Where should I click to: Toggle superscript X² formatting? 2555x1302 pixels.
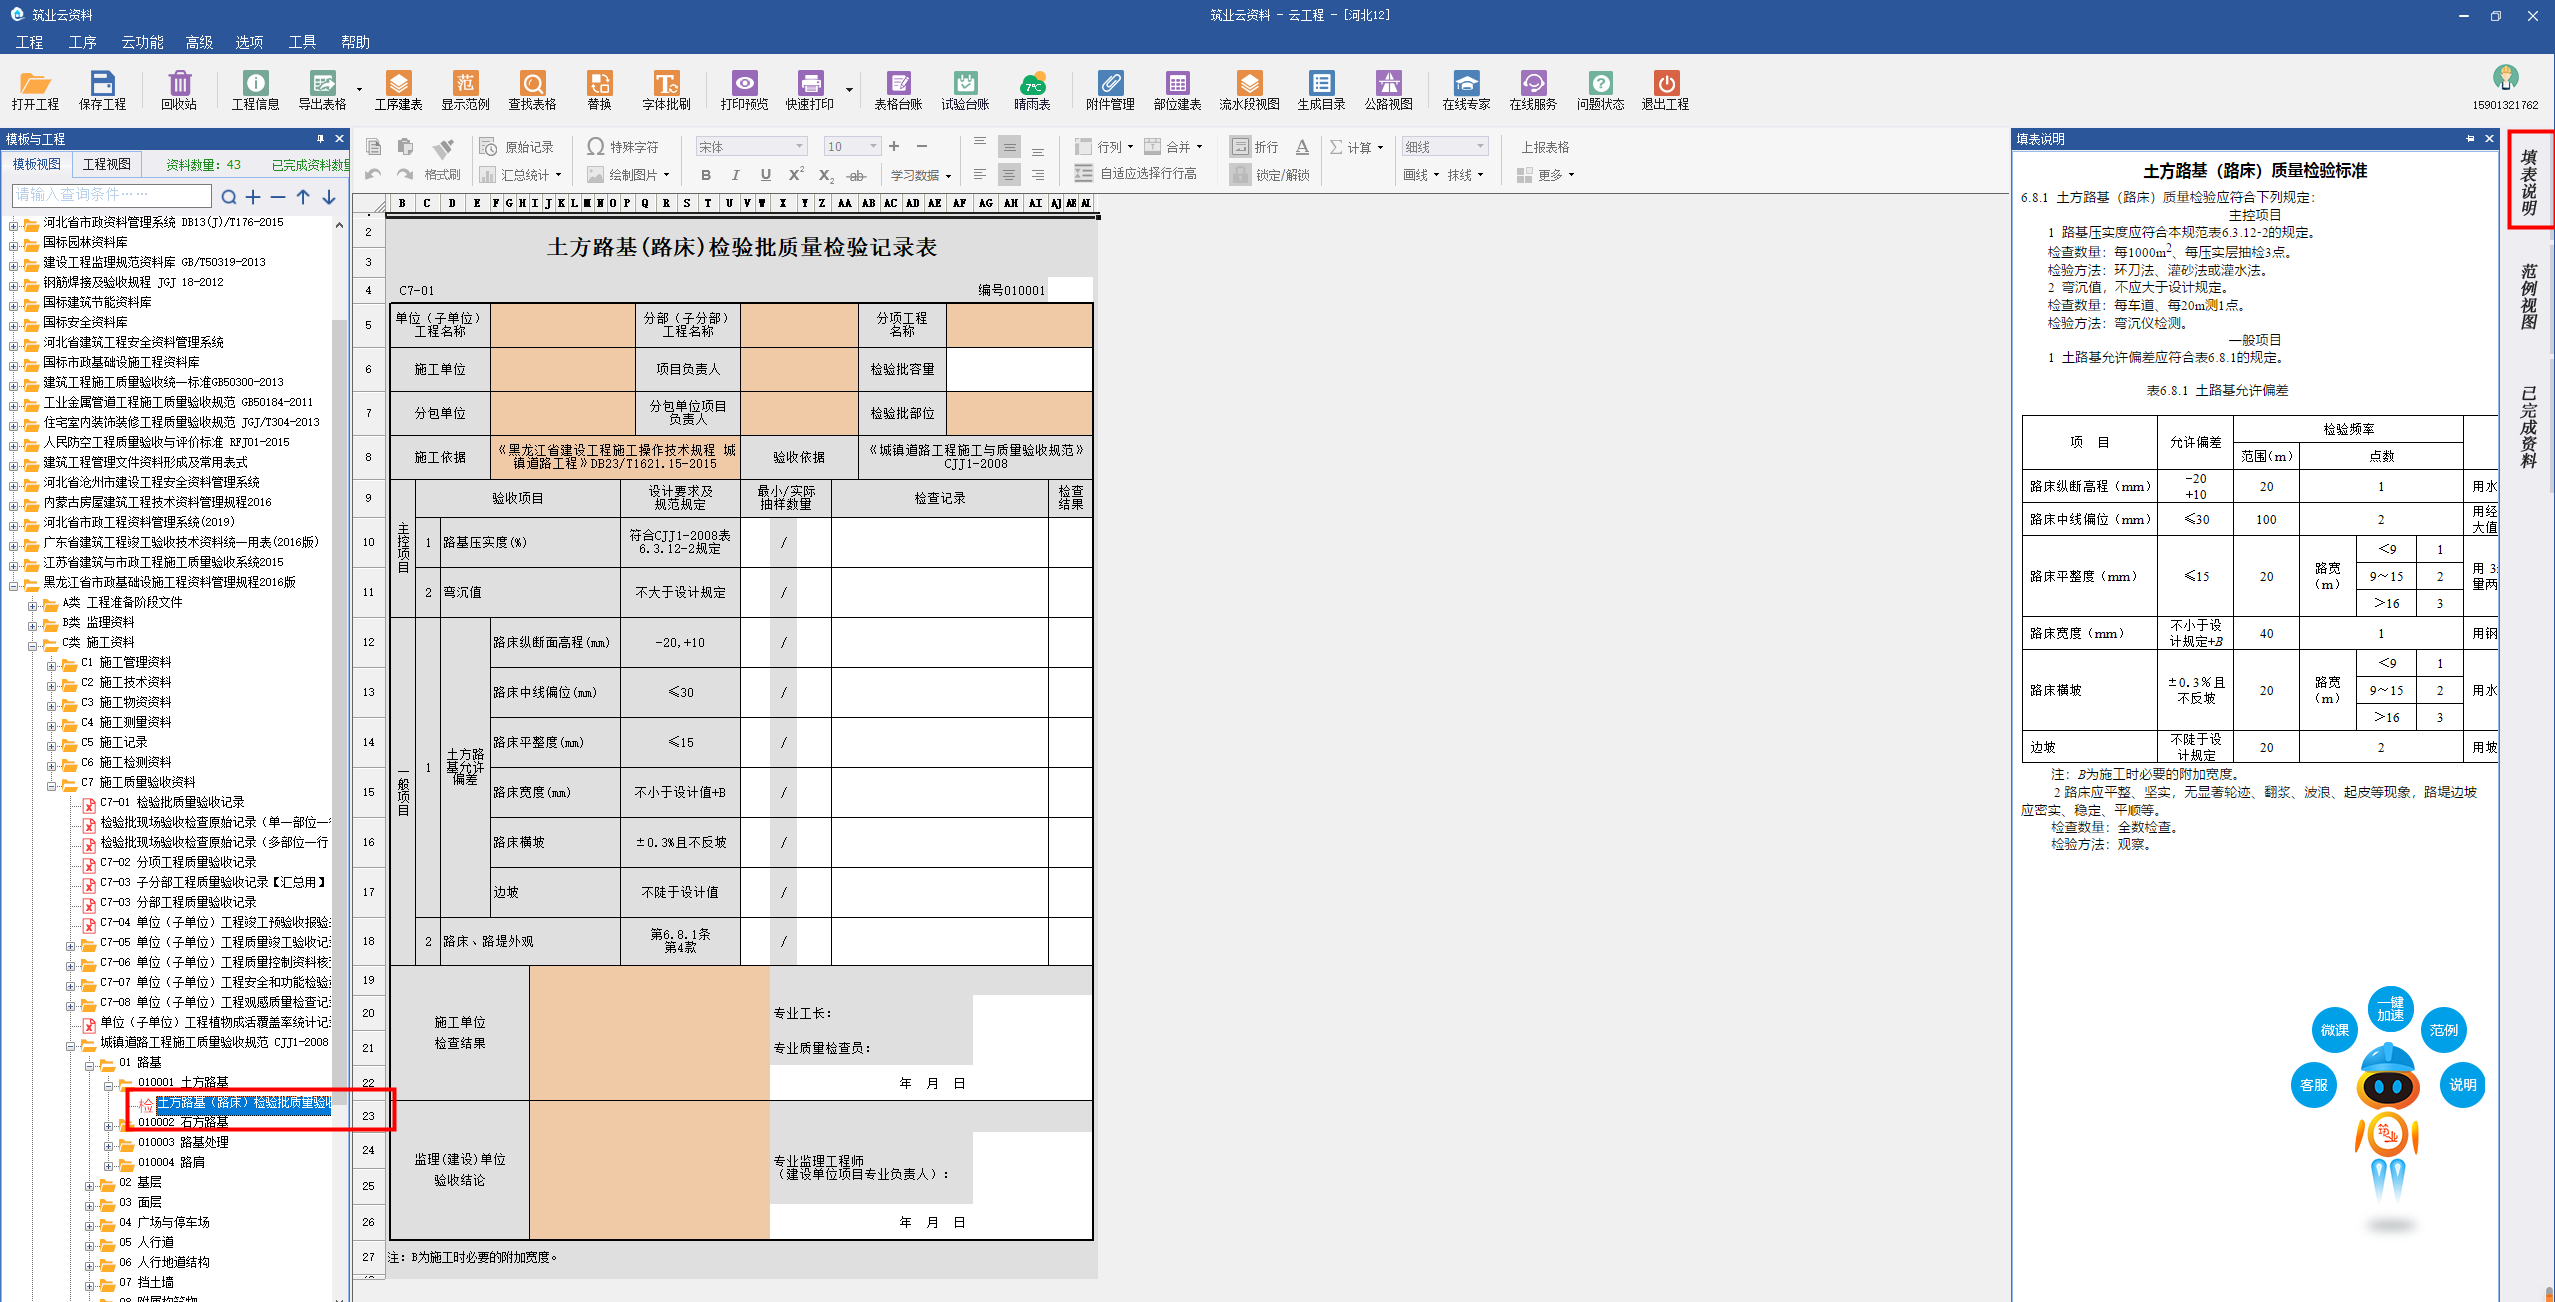click(796, 175)
